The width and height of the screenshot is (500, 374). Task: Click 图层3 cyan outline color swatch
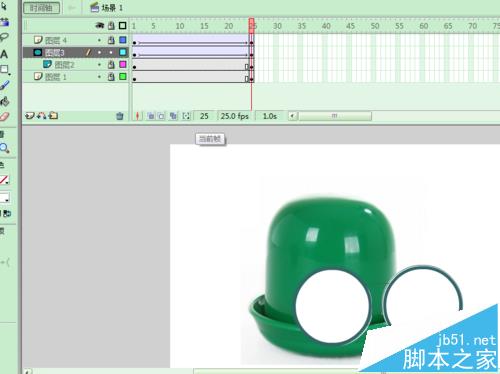point(123,52)
